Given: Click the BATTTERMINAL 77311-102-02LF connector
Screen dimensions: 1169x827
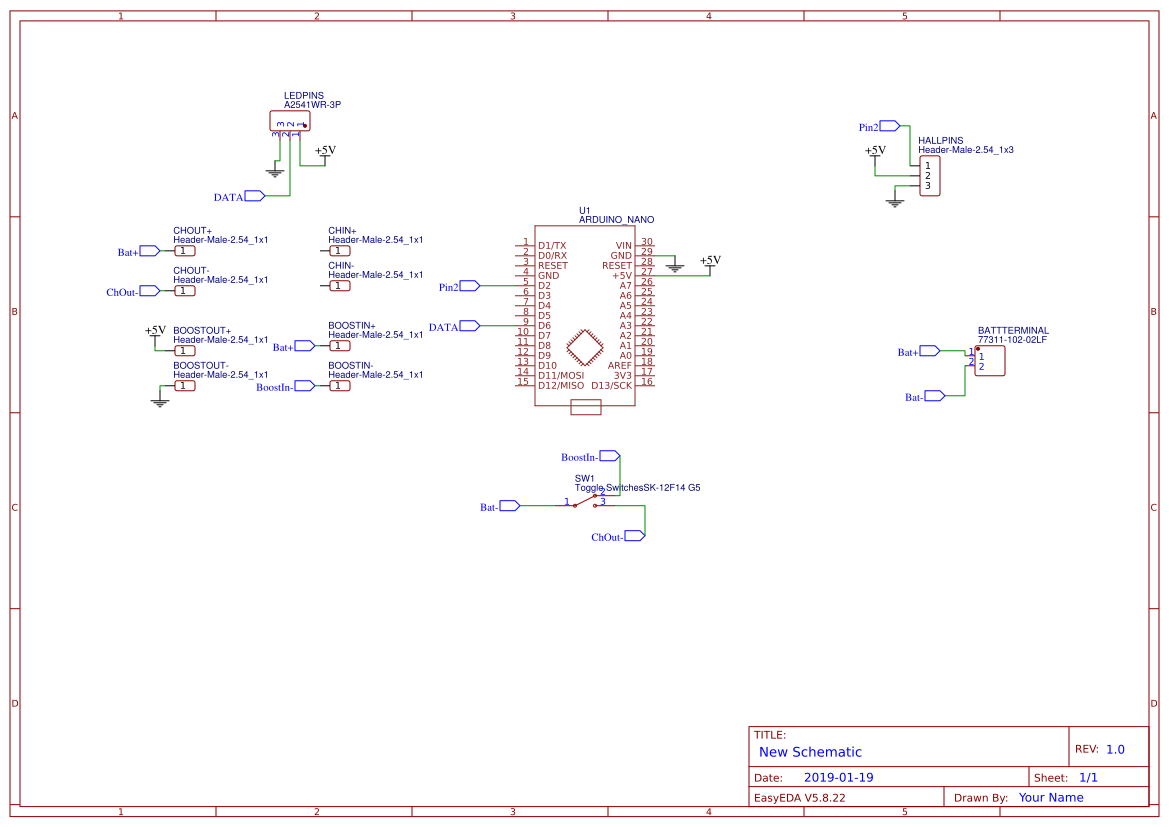Looking at the screenshot, I should pos(990,360).
